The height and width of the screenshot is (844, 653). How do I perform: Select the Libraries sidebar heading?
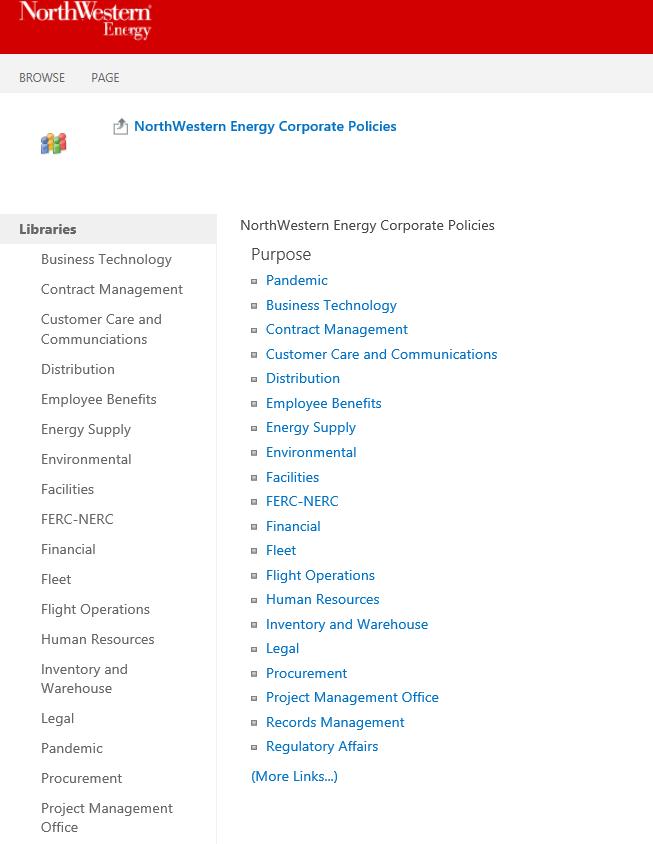[48, 229]
